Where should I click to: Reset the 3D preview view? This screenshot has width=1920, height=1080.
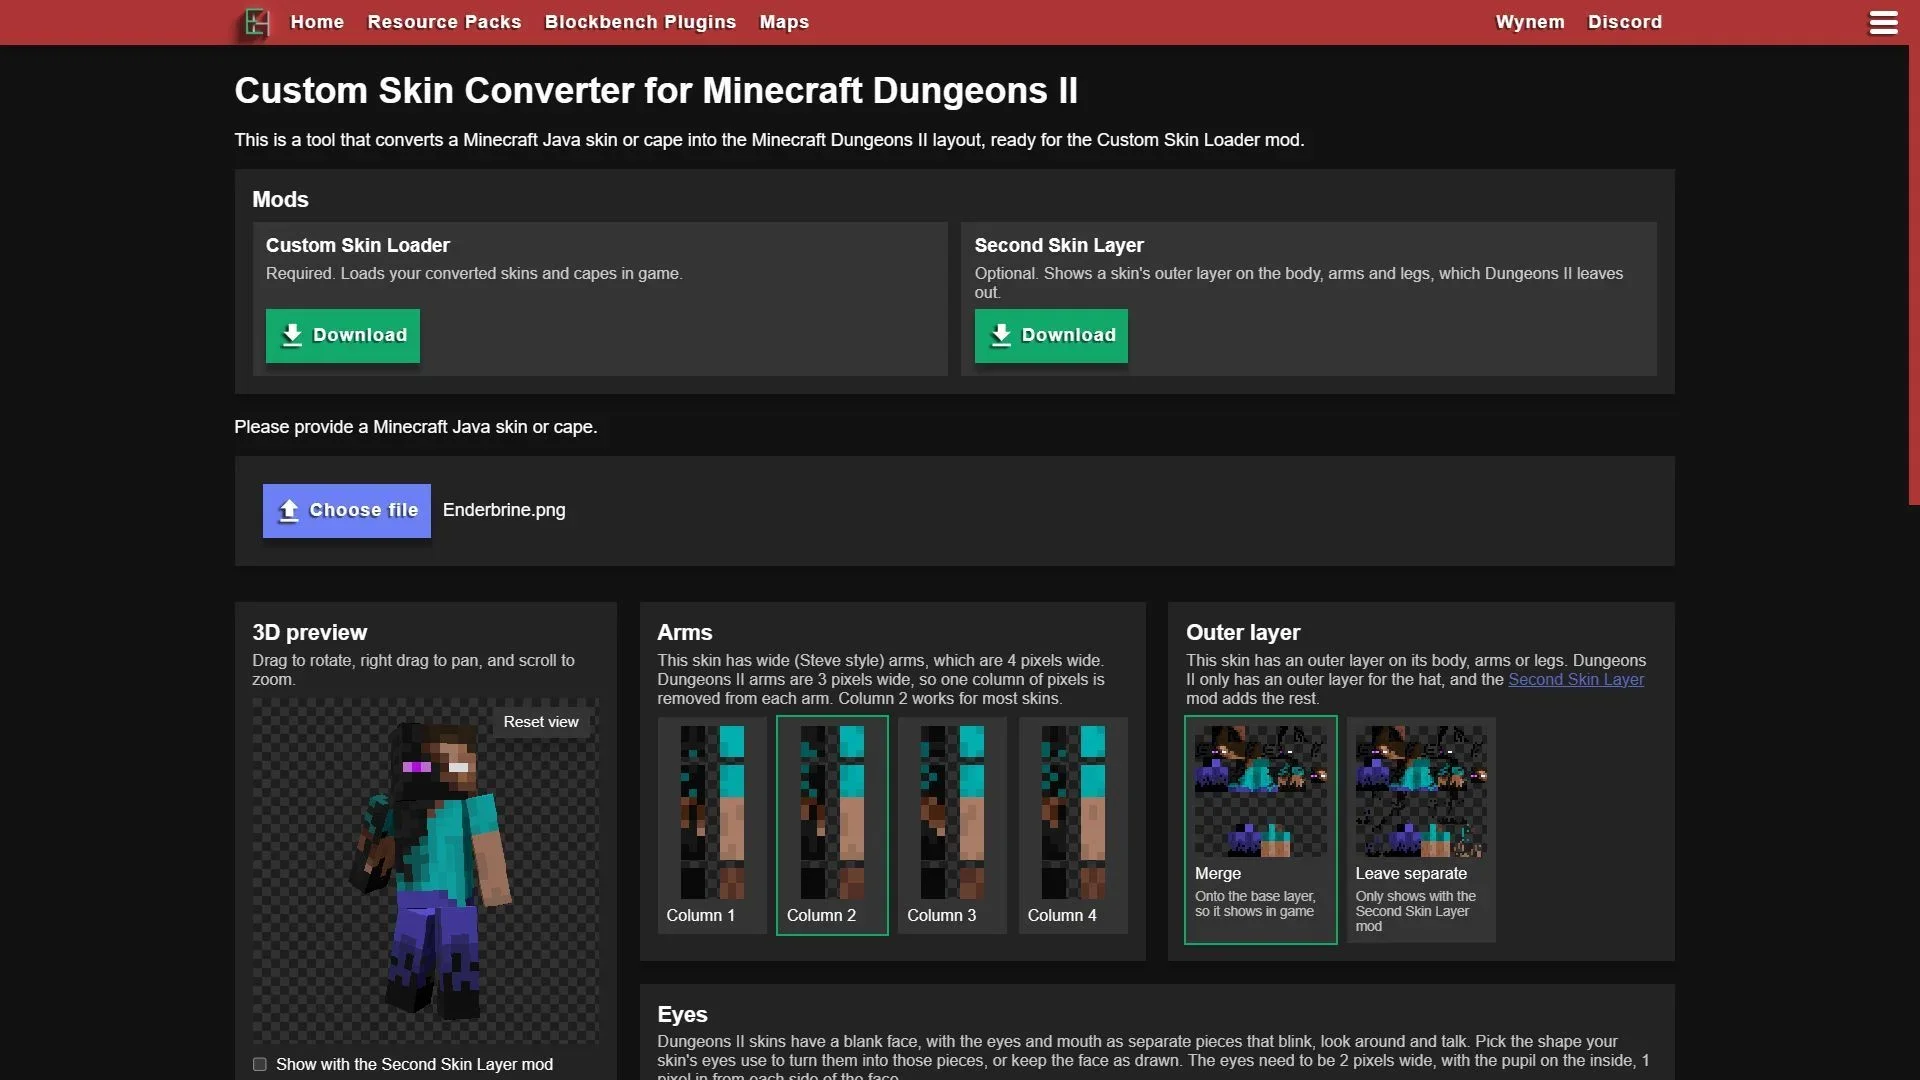point(541,722)
